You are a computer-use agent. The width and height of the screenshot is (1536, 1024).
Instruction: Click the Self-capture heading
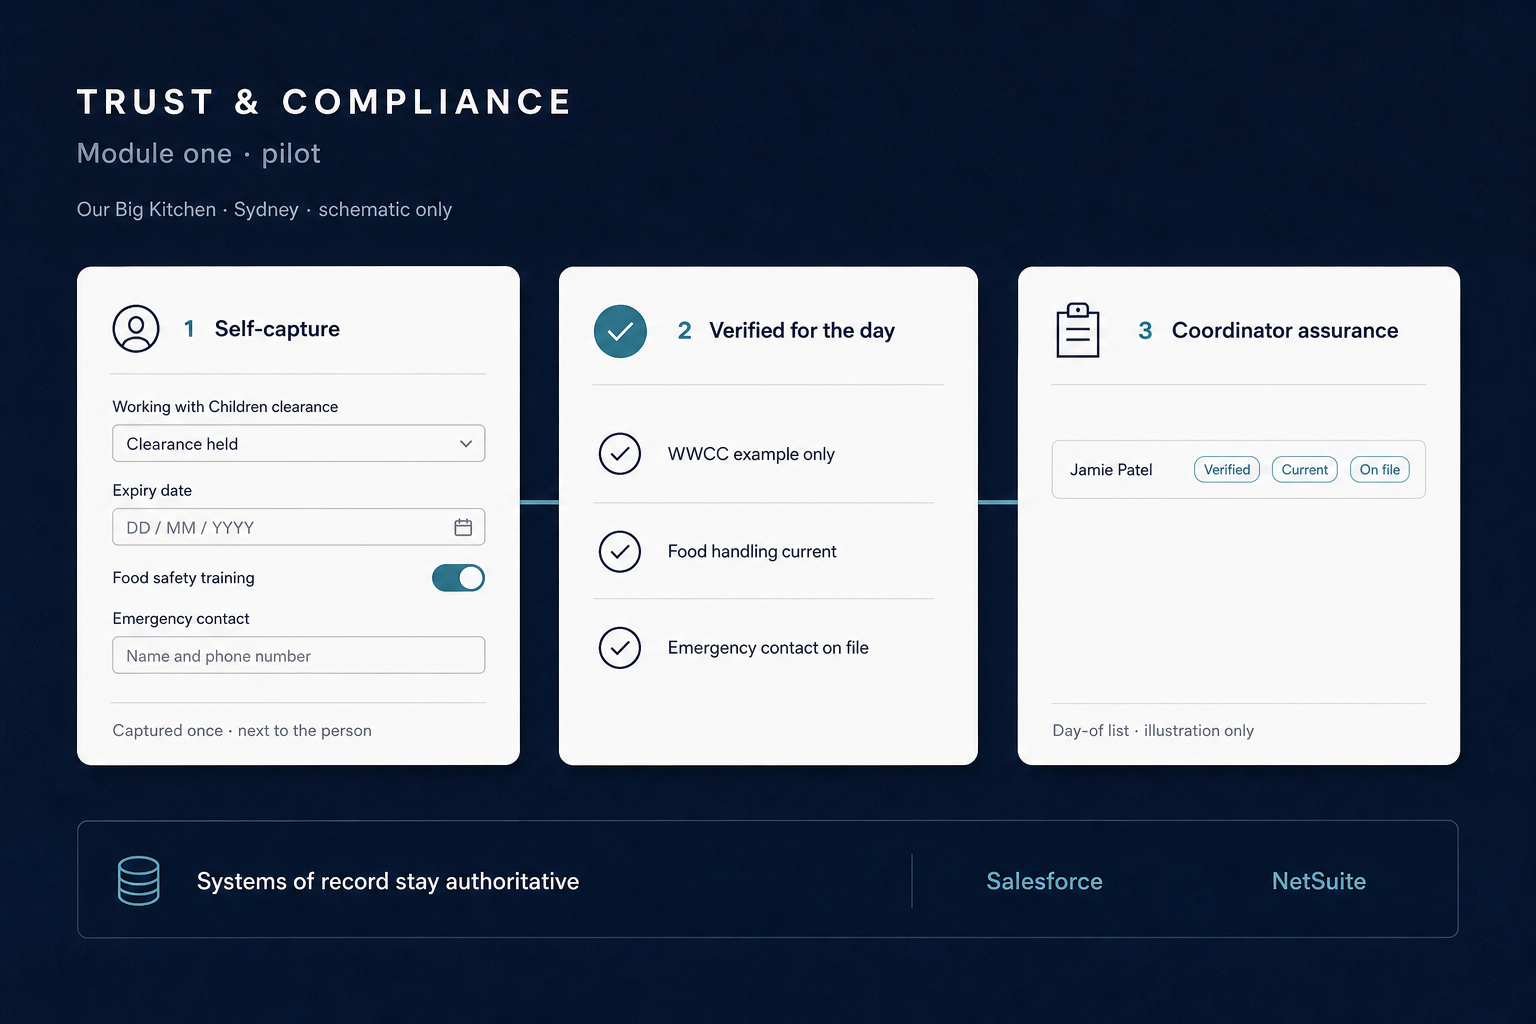[x=277, y=329]
